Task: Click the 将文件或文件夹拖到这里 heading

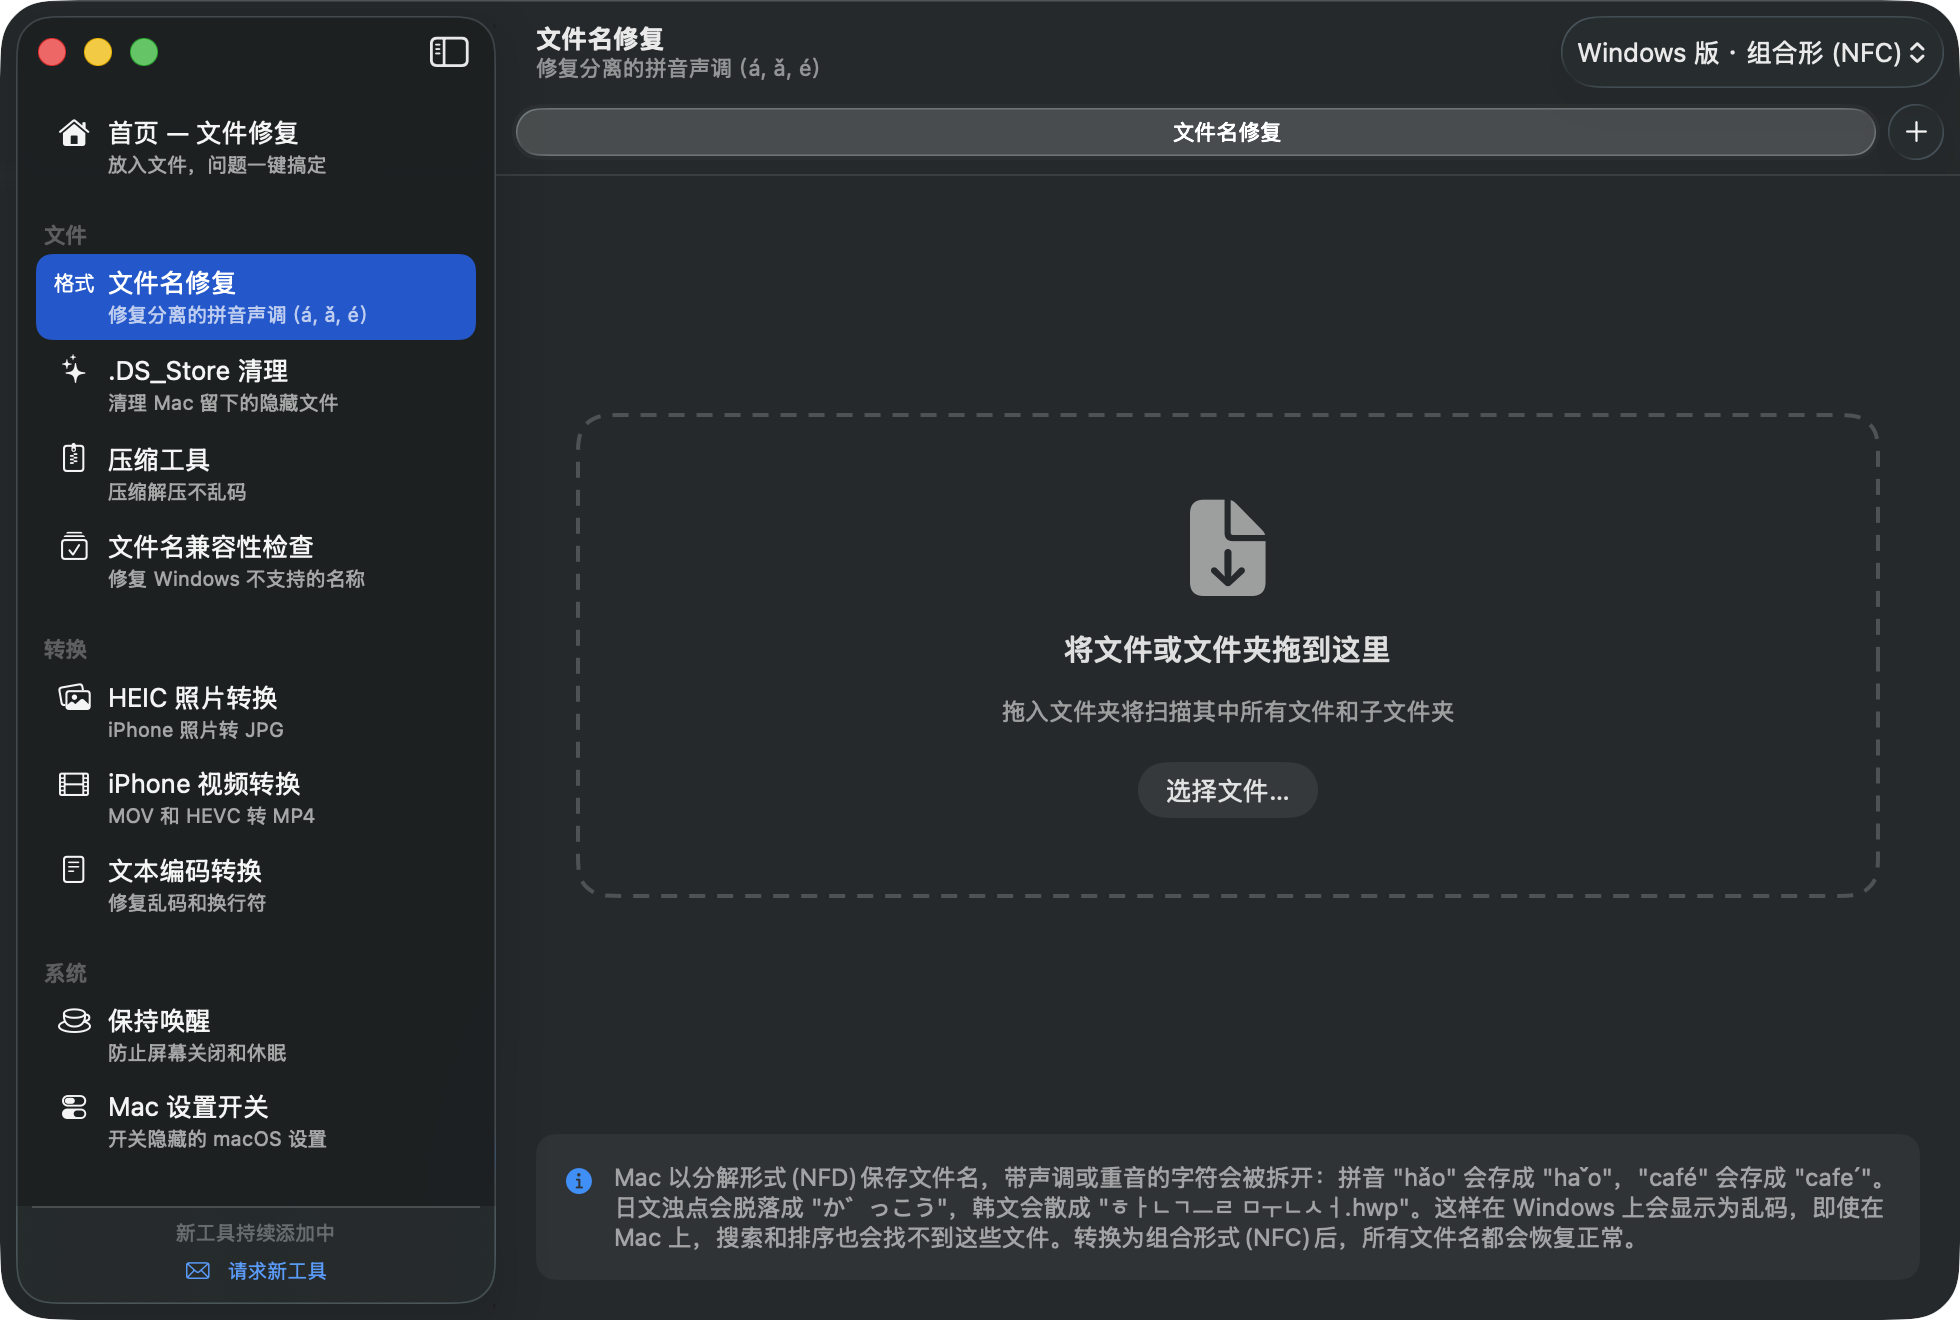Action: pyautogui.click(x=1227, y=650)
